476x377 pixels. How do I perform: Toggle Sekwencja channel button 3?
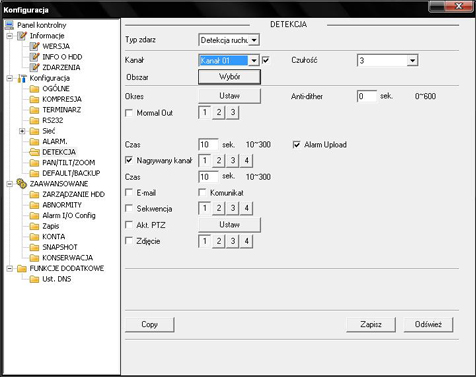(233, 208)
